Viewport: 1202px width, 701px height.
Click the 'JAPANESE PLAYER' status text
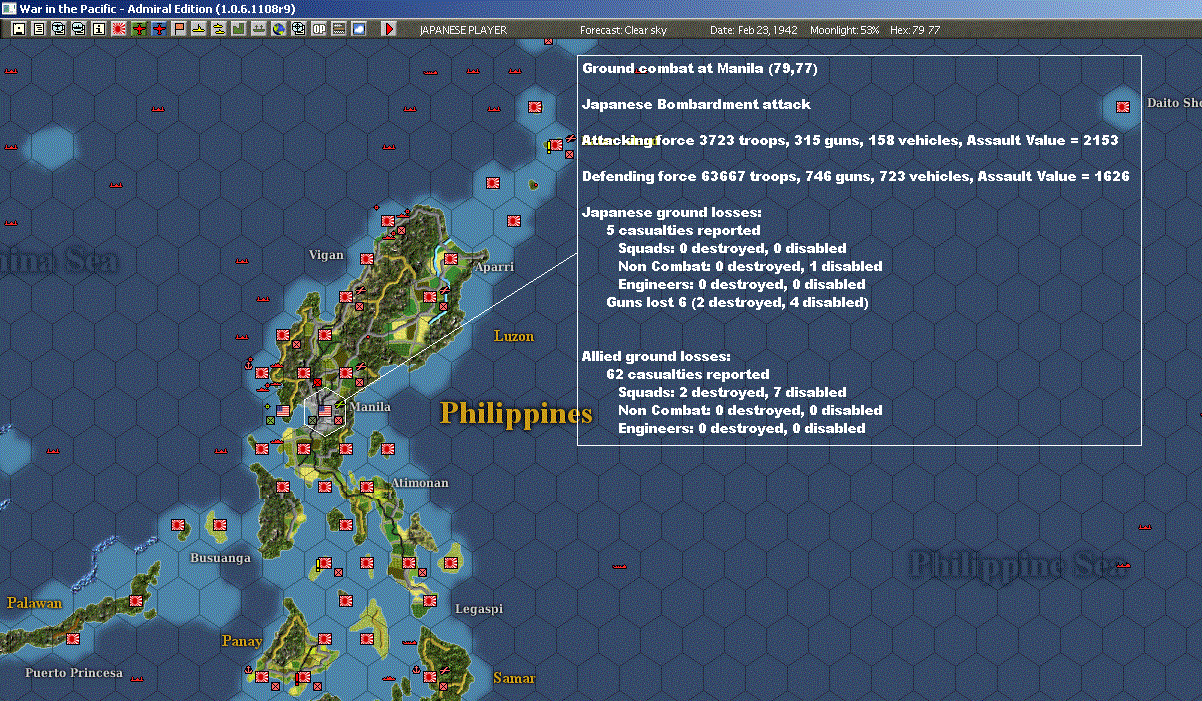click(463, 30)
